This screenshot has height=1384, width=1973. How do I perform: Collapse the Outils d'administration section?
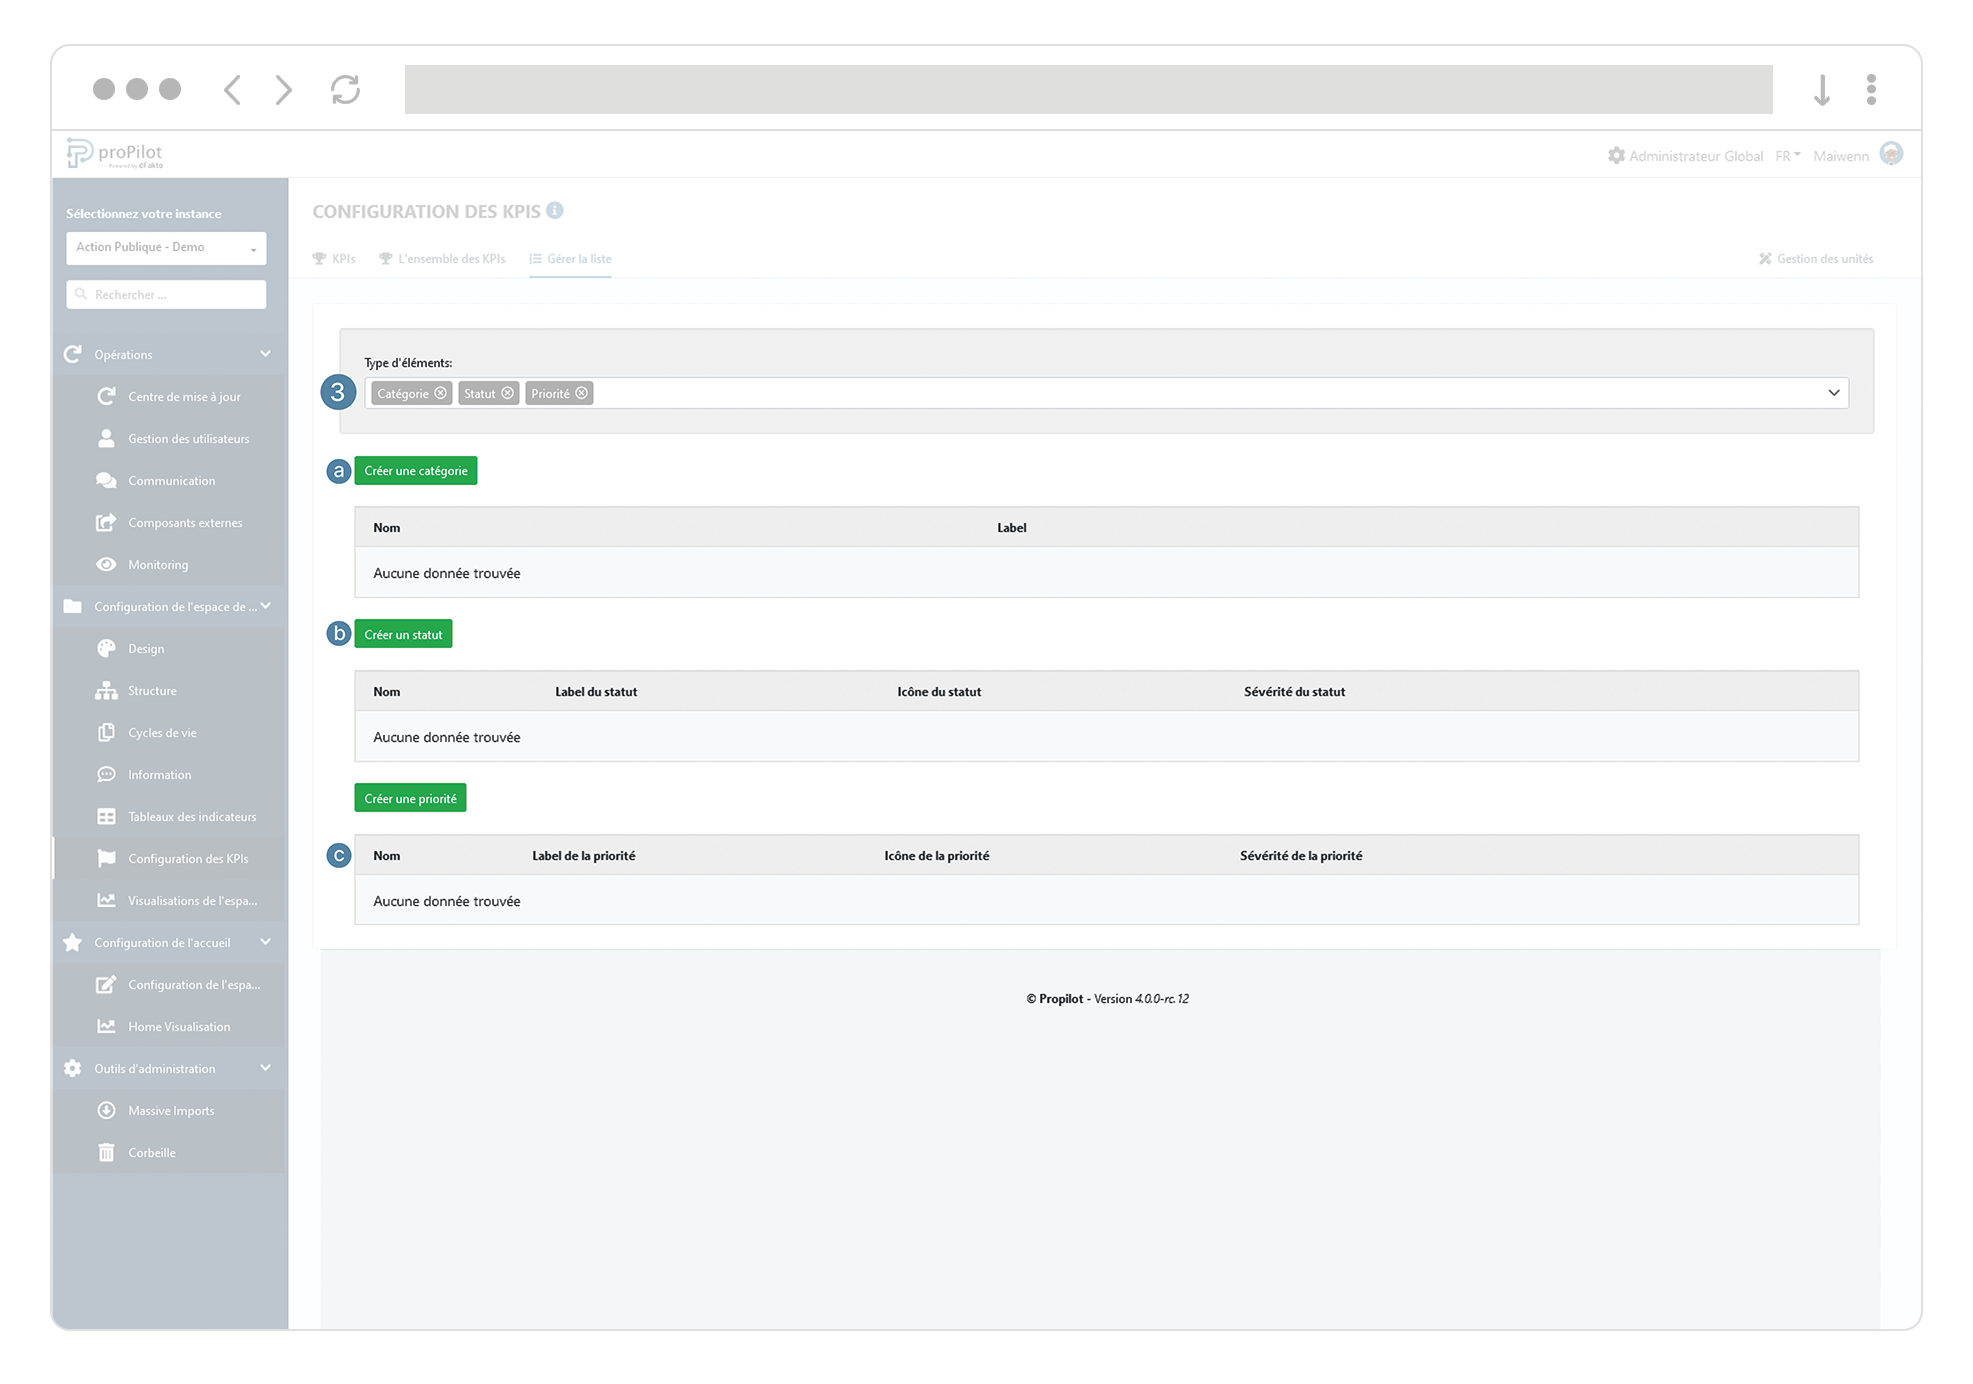[265, 1068]
